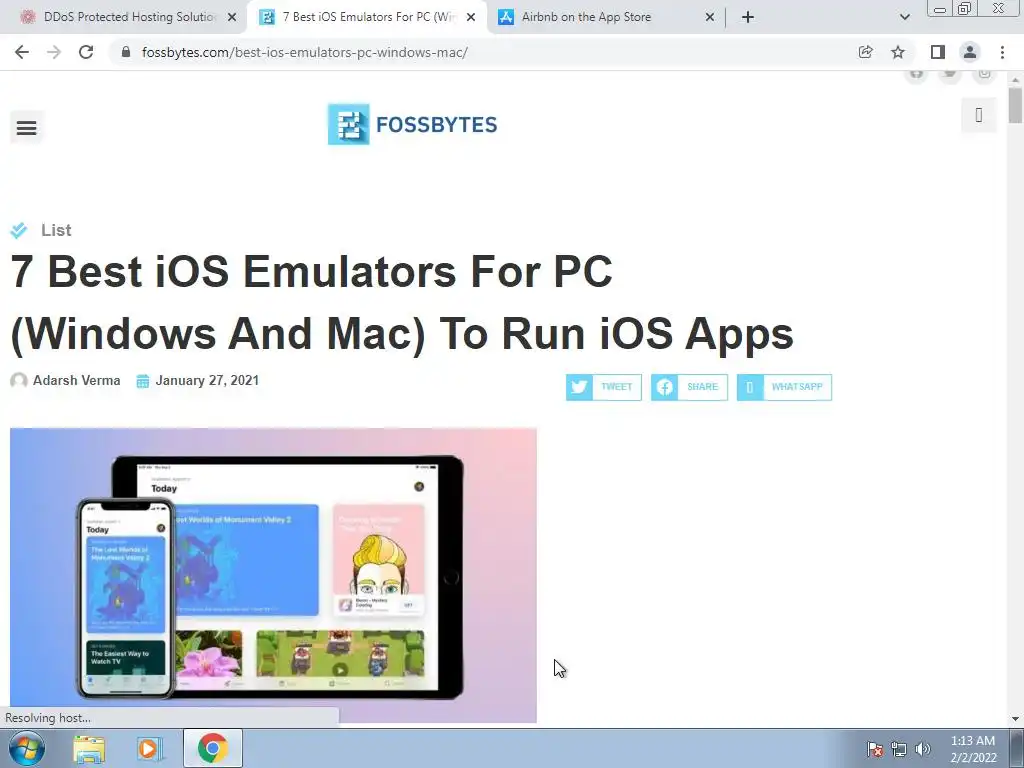Click the article headline text

point(402,302)
